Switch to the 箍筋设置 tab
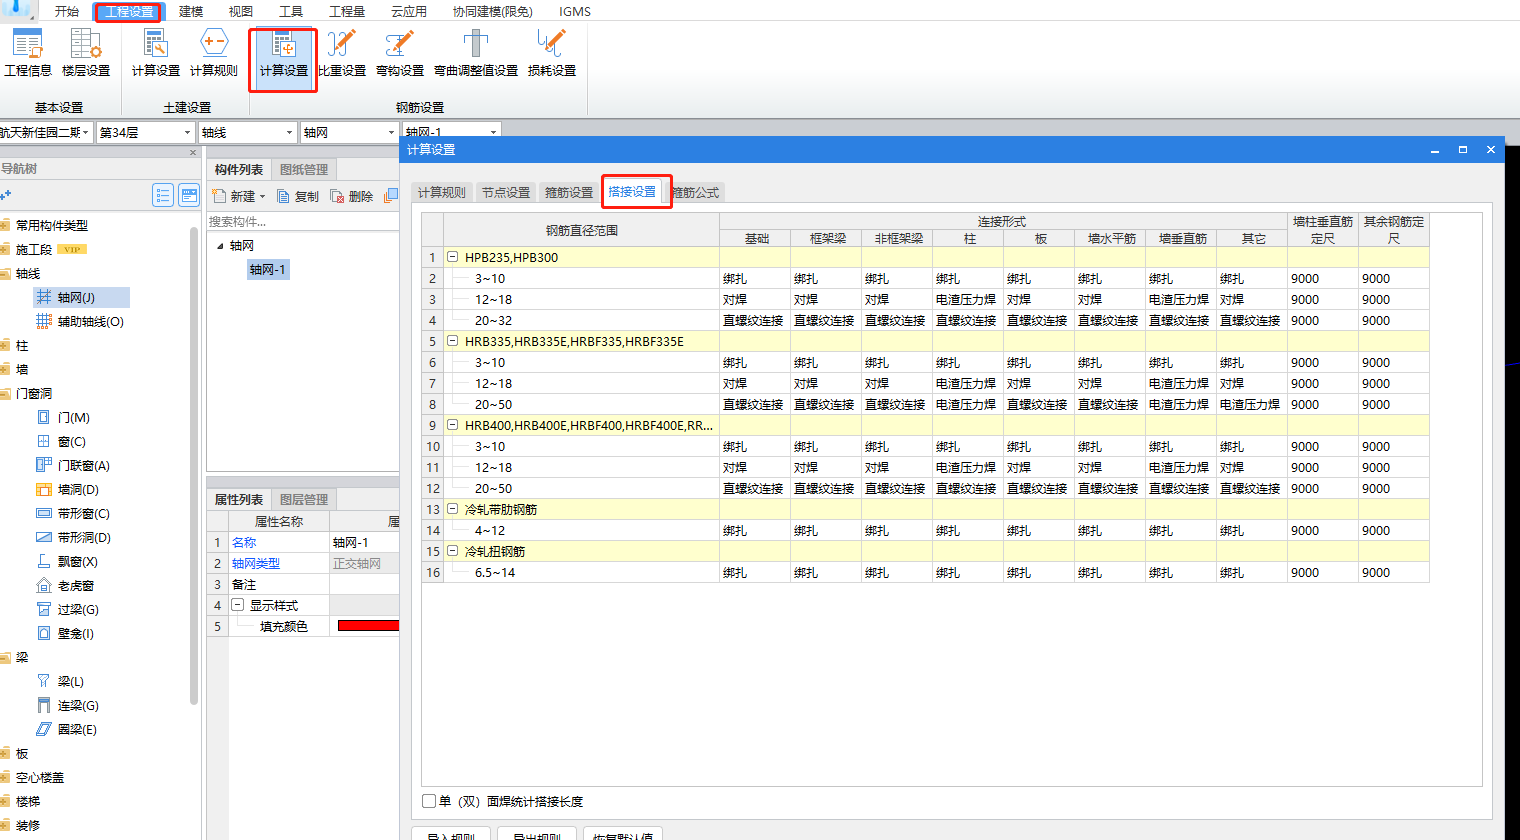 coord(569,192)
